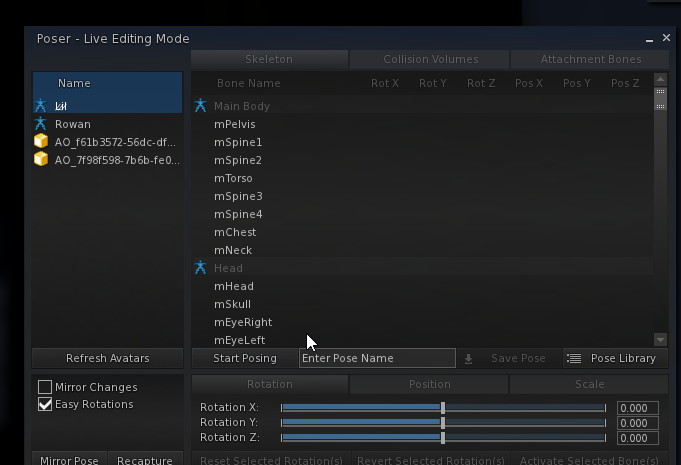This screenshot has height=465, width=681.
Task: Click Reset Selected Rotation(s) button
Action: [x=271, y=459]
